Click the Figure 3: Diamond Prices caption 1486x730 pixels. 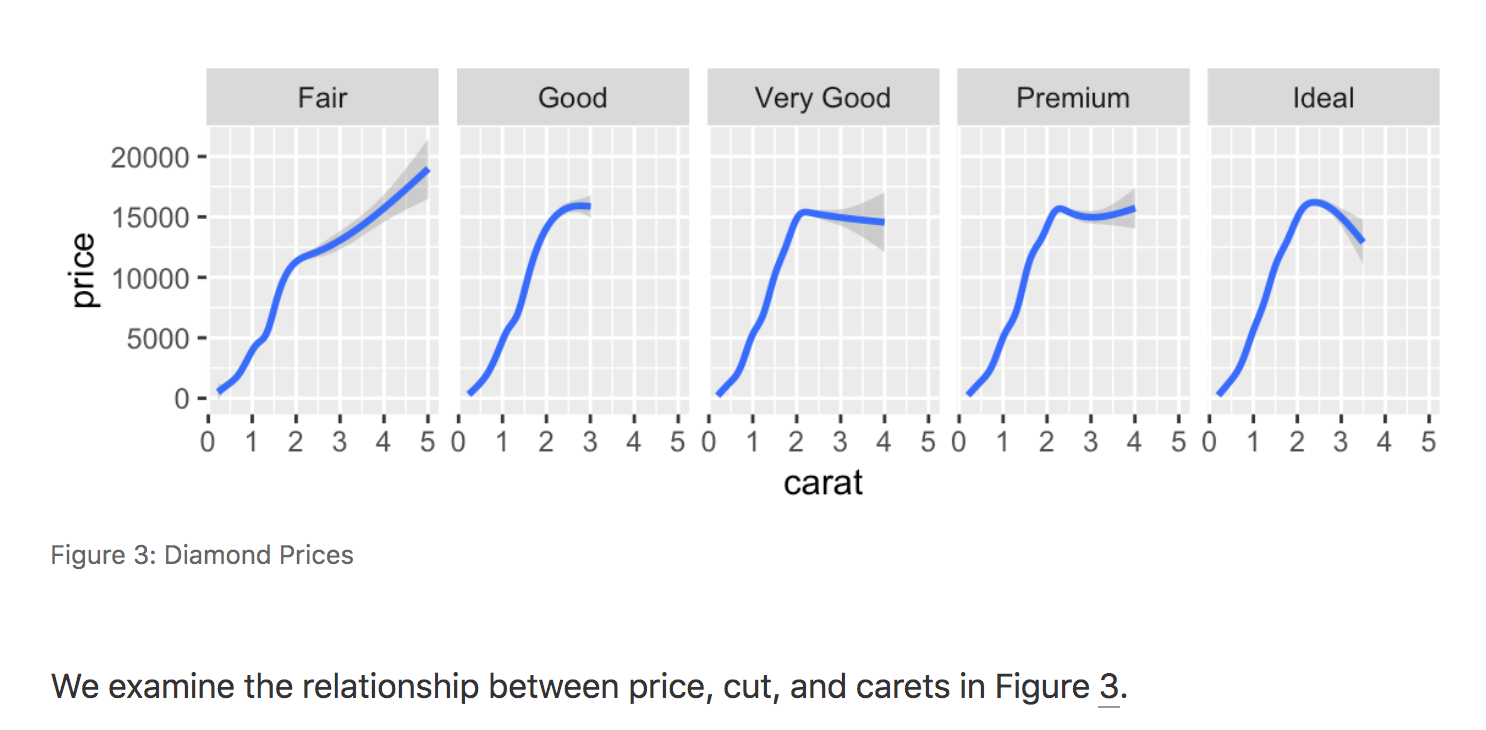pyautogui.click(x=202, y=555)
